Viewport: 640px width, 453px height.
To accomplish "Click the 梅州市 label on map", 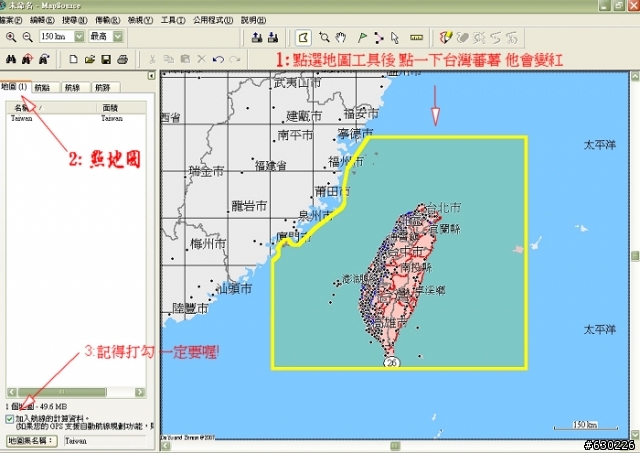I will [x=208, y=244].
